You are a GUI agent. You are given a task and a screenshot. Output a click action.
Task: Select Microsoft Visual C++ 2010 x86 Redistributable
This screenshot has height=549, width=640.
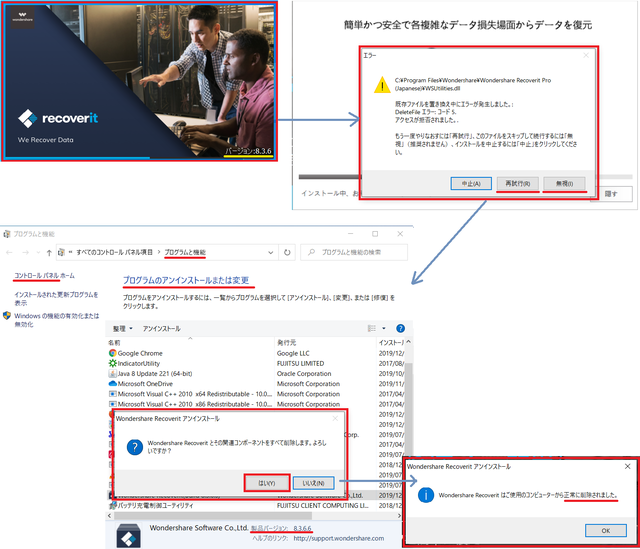click(x=195, y=404)
